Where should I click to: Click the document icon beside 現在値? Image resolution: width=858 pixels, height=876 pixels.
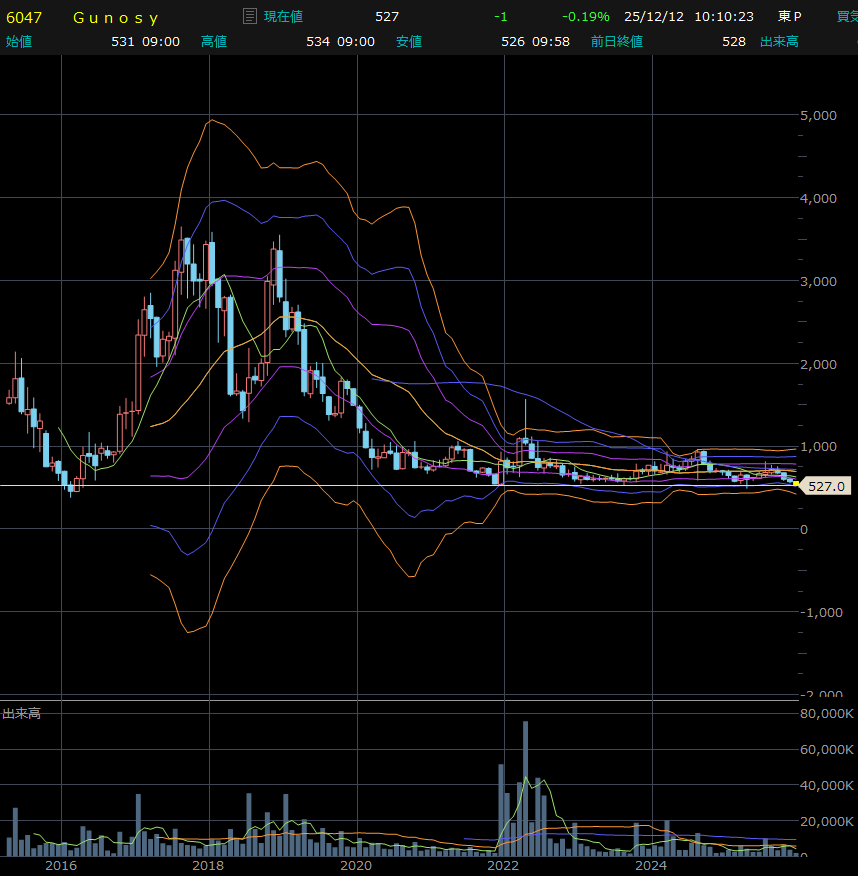(250, 17)
